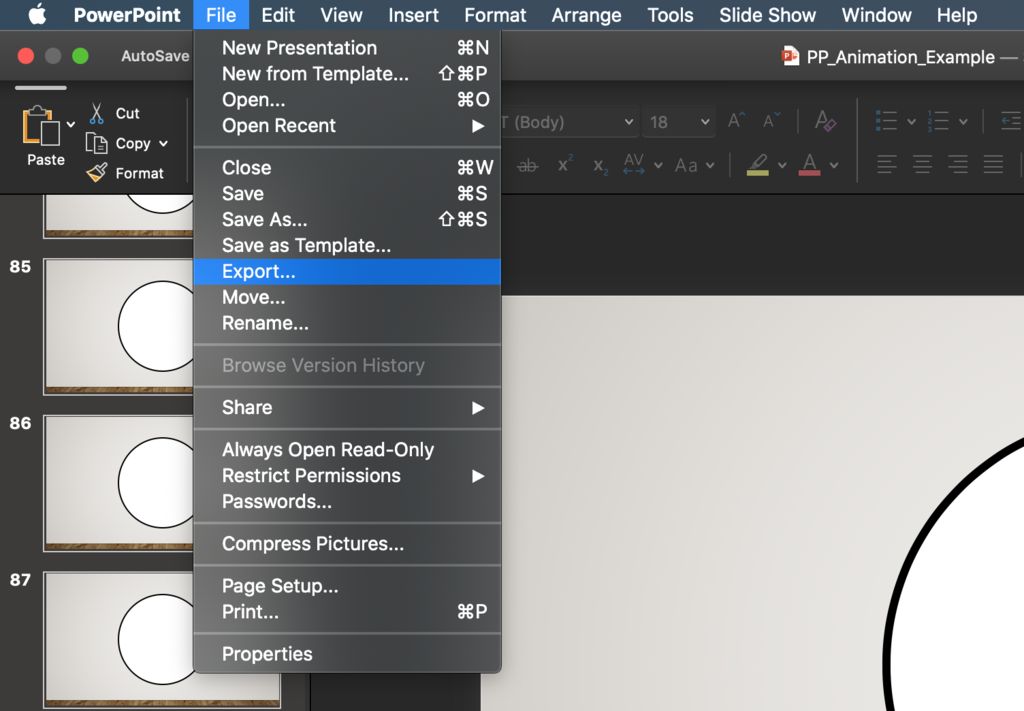
Task: Click Decrease Font Size icon
Action: pyautogui.click(x=771, y=121)
